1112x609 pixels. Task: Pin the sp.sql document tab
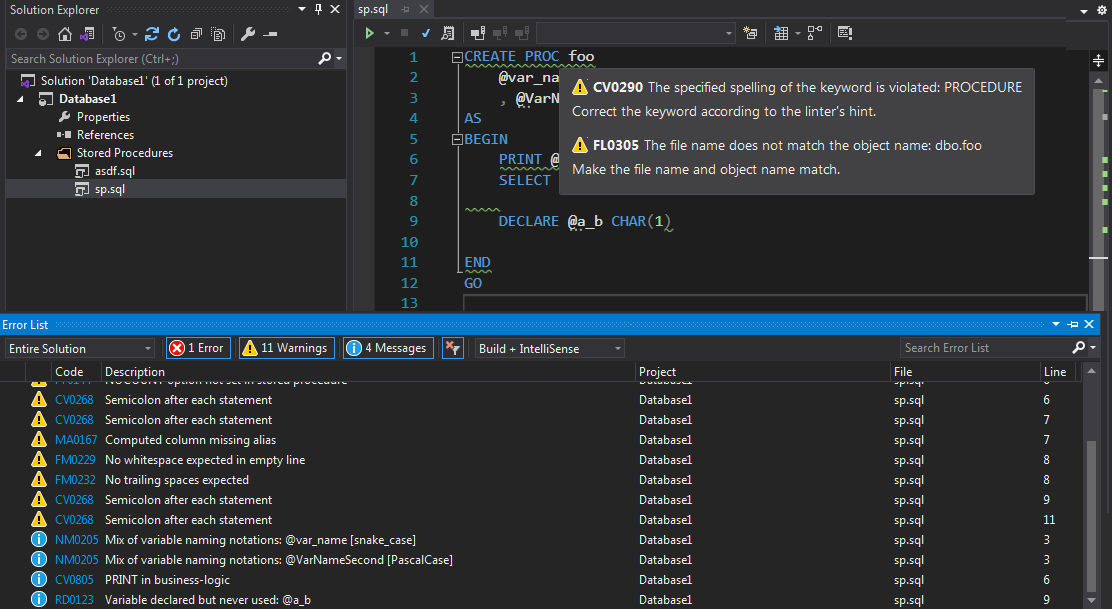[x=406, y=9]
